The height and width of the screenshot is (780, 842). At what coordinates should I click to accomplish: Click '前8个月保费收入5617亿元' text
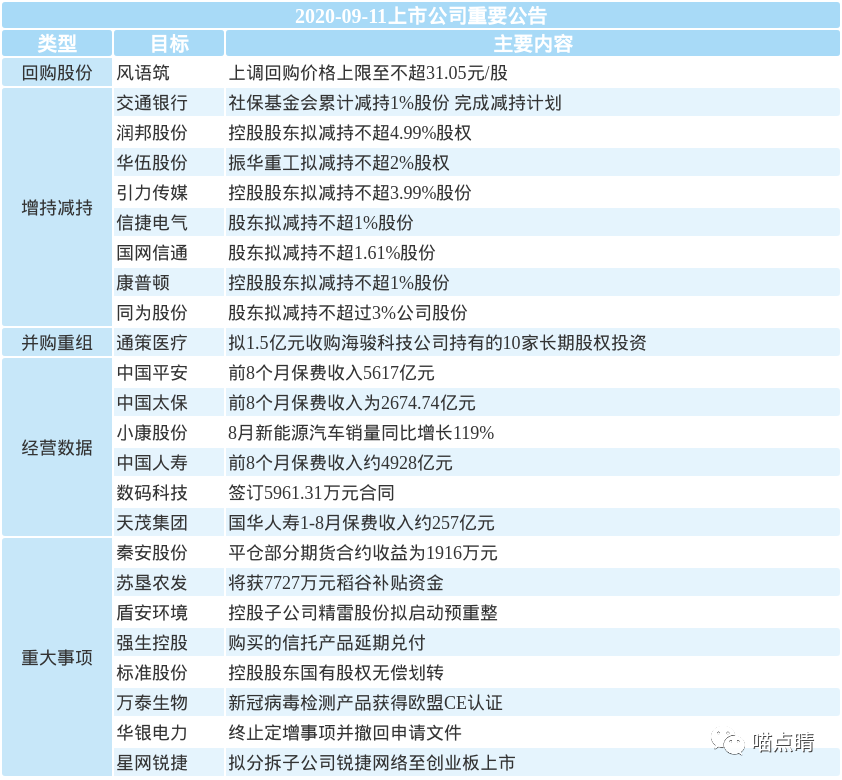[x=331, y=373]
